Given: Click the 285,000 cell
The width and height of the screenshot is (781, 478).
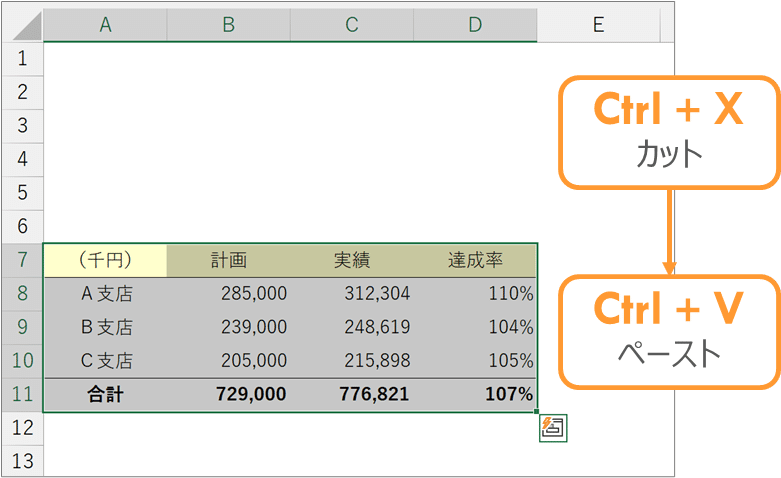Looking at the screenshot, I should [x=229, y=294].
